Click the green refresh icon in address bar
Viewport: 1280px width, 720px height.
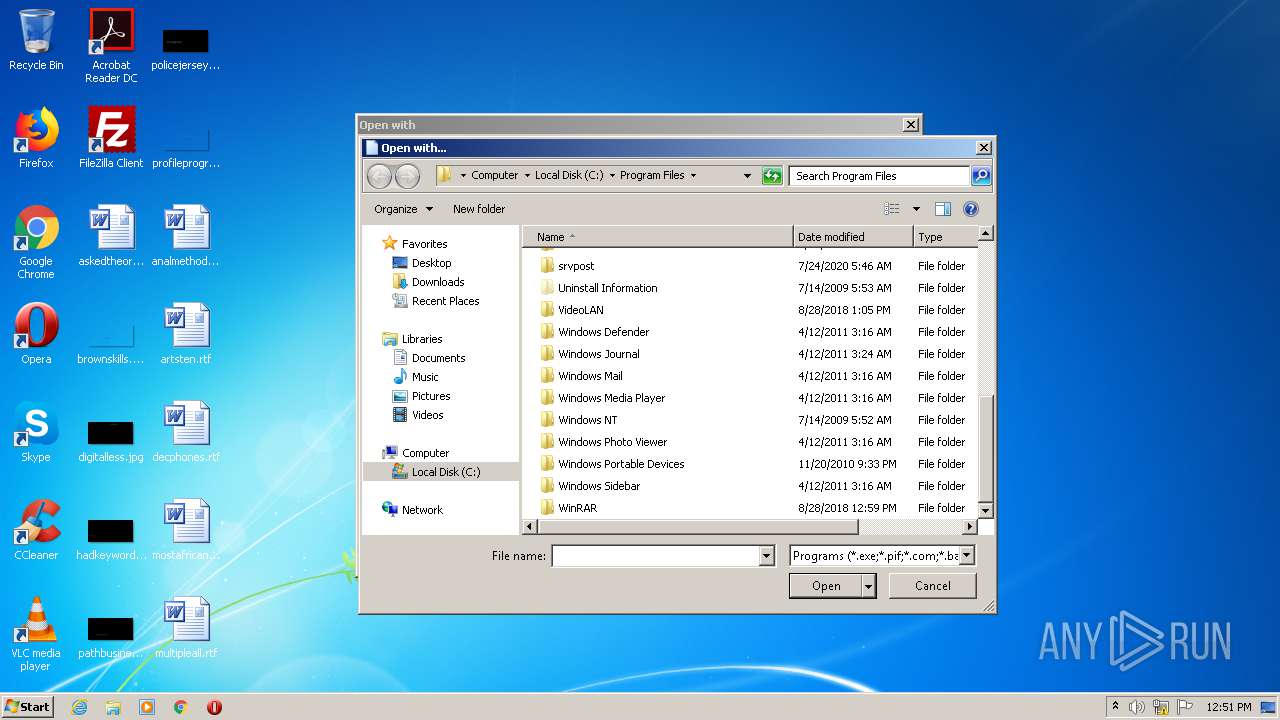[x=771, y=176]
